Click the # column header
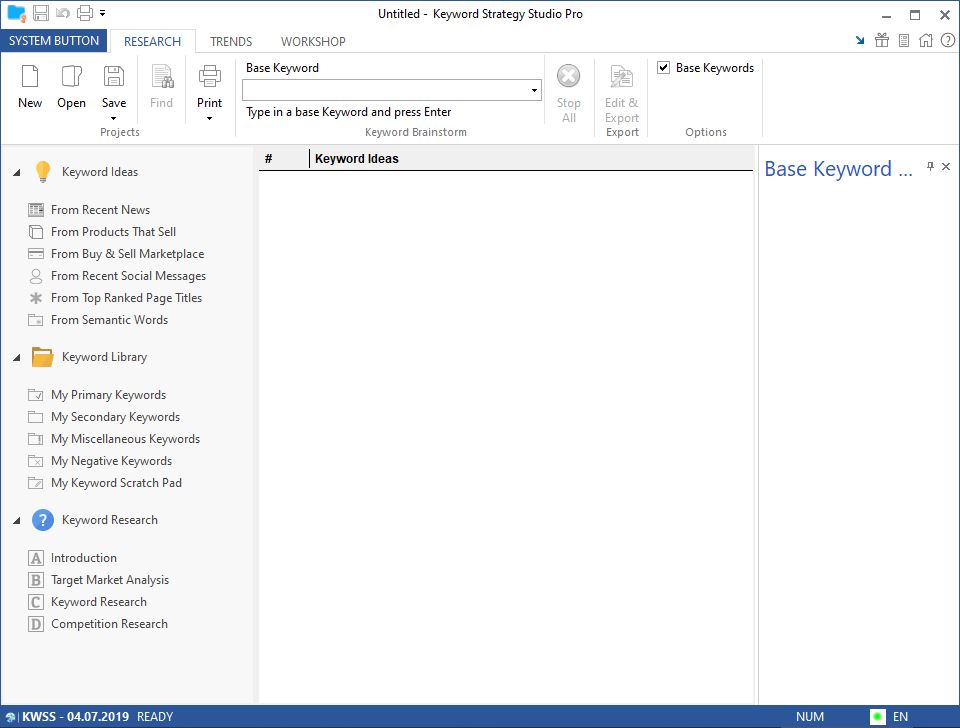 pos(283,159)
